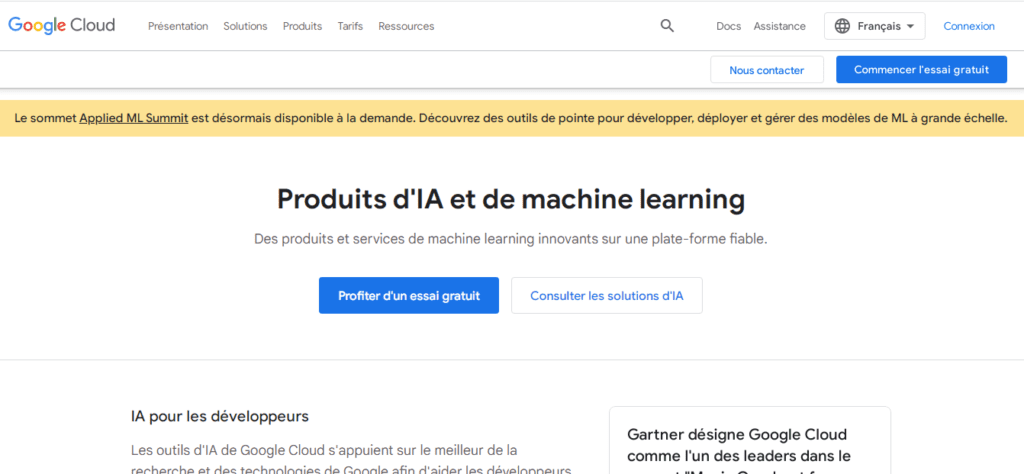Click the IA pour les développeurs heading
The width and height of the screenshot is (1024, 474).
[x=220, y=416]
